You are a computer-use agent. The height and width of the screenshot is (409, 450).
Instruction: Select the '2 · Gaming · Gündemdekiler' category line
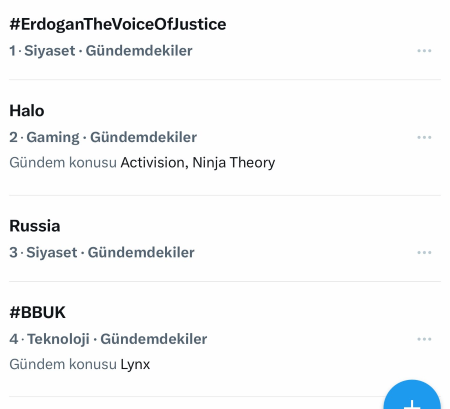point(103,137)
